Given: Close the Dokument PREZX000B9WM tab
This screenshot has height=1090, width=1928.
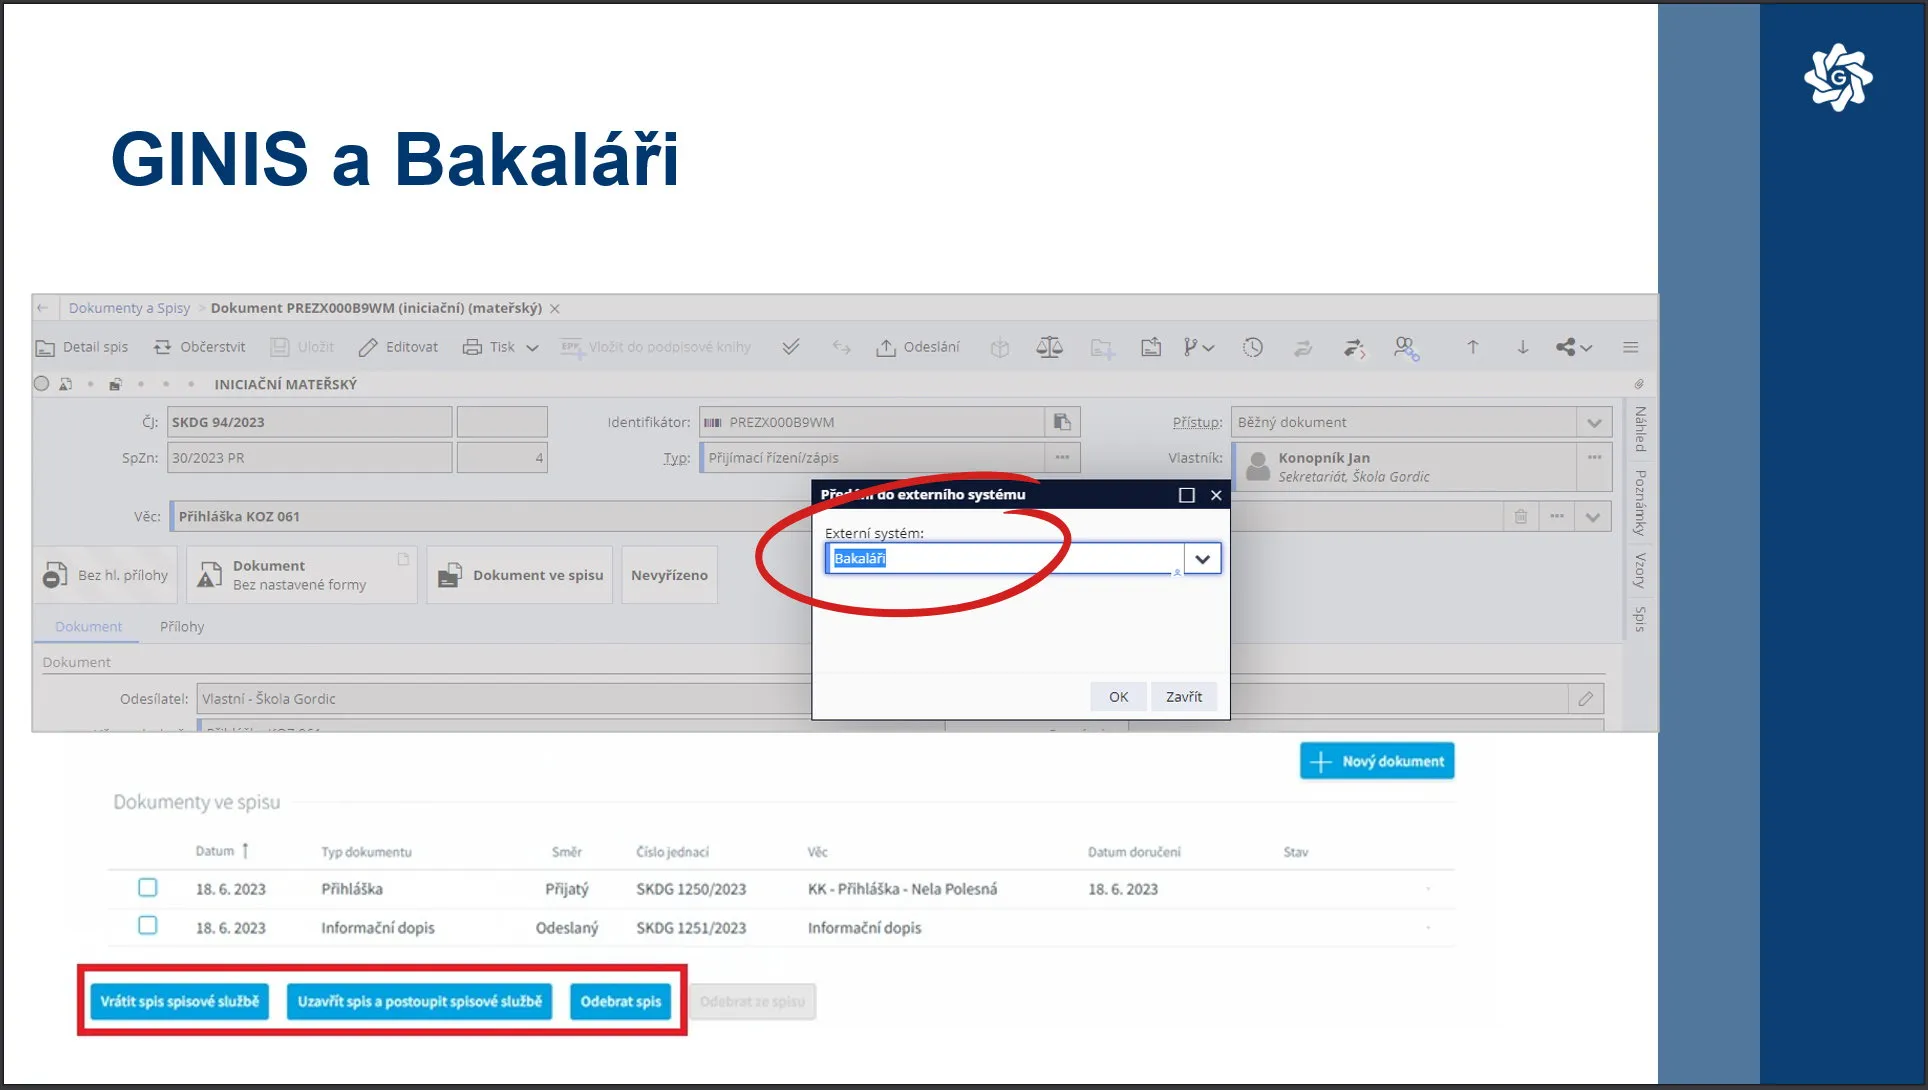Looking at the screenshot, I should tap(555, 309).
